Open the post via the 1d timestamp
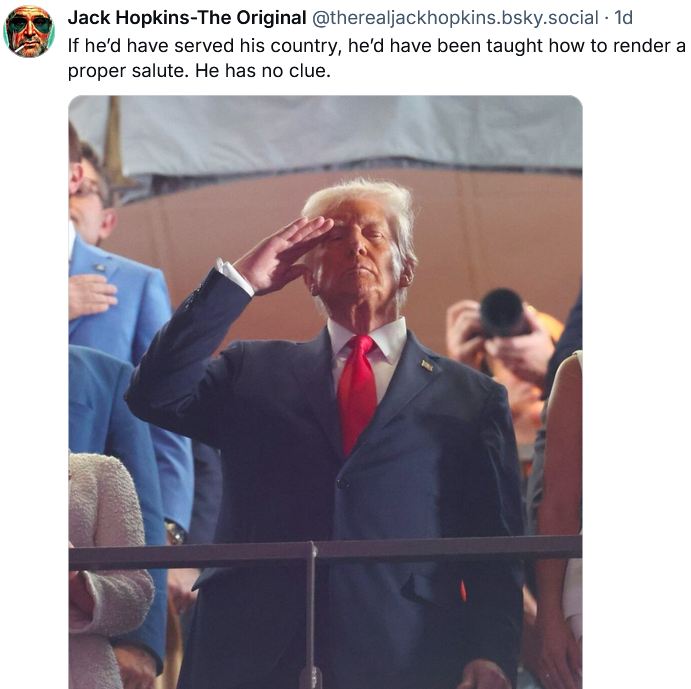Screen dimensions: 691x689 click(624, 18)
